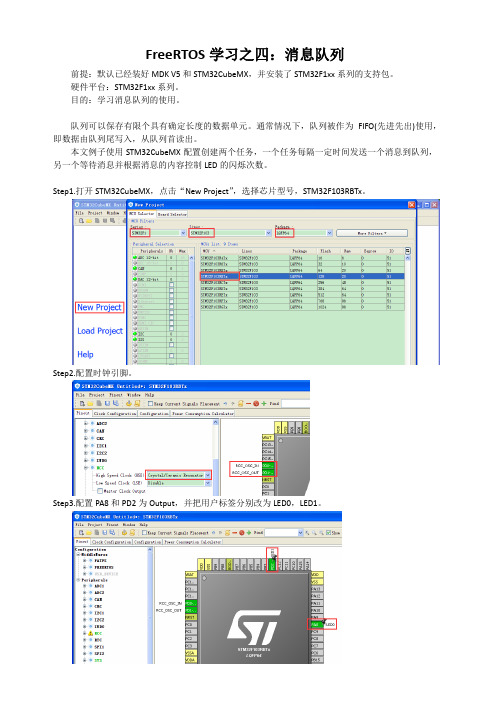The image size is (496, 702).
Task: Open Pinout menu in Step 2 window
Action: (115, 395)
